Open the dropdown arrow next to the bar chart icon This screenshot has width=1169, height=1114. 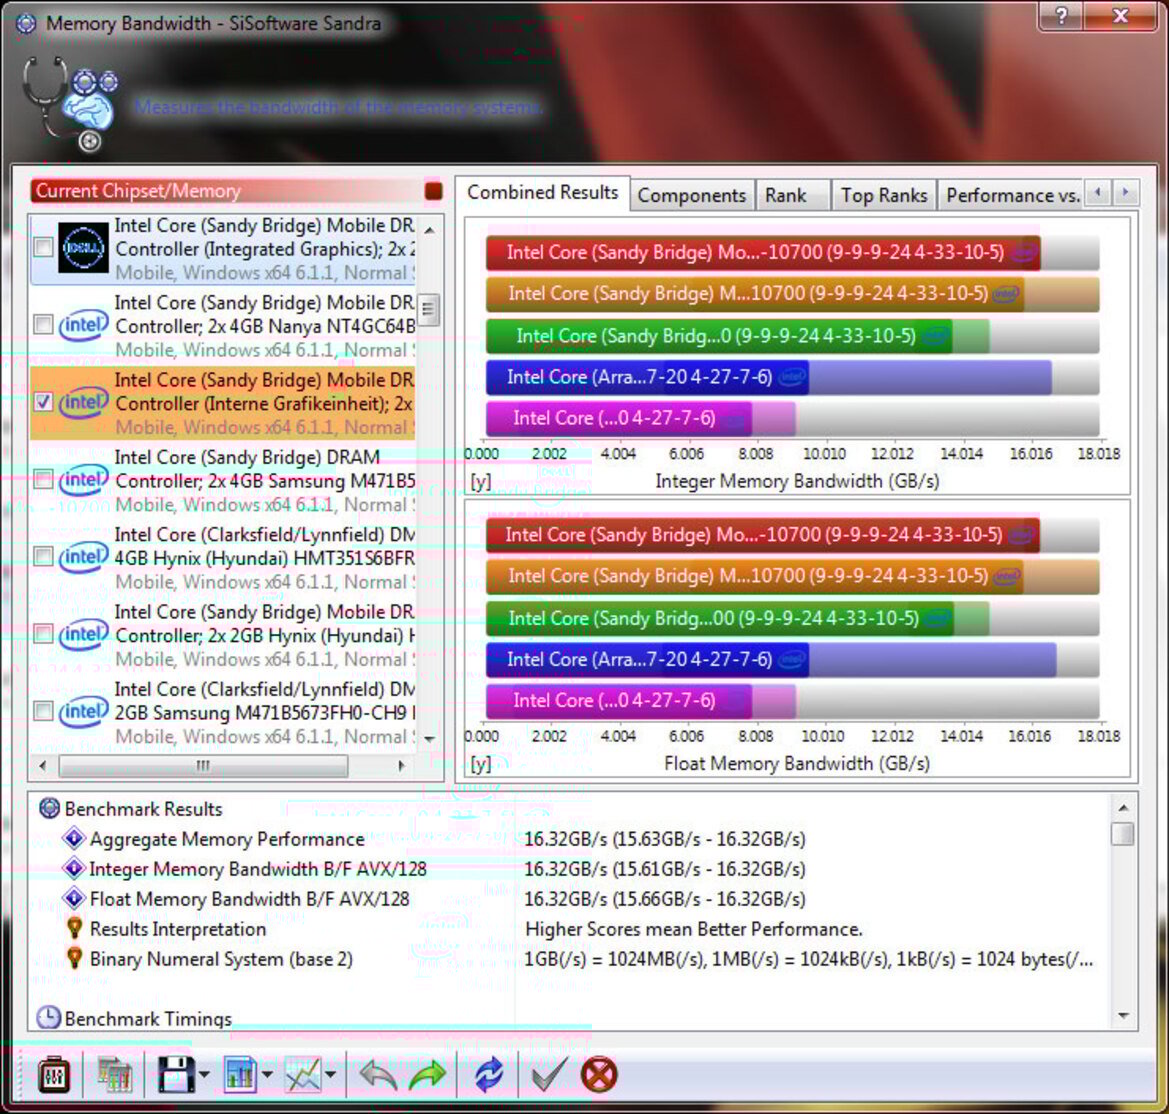267,1075
